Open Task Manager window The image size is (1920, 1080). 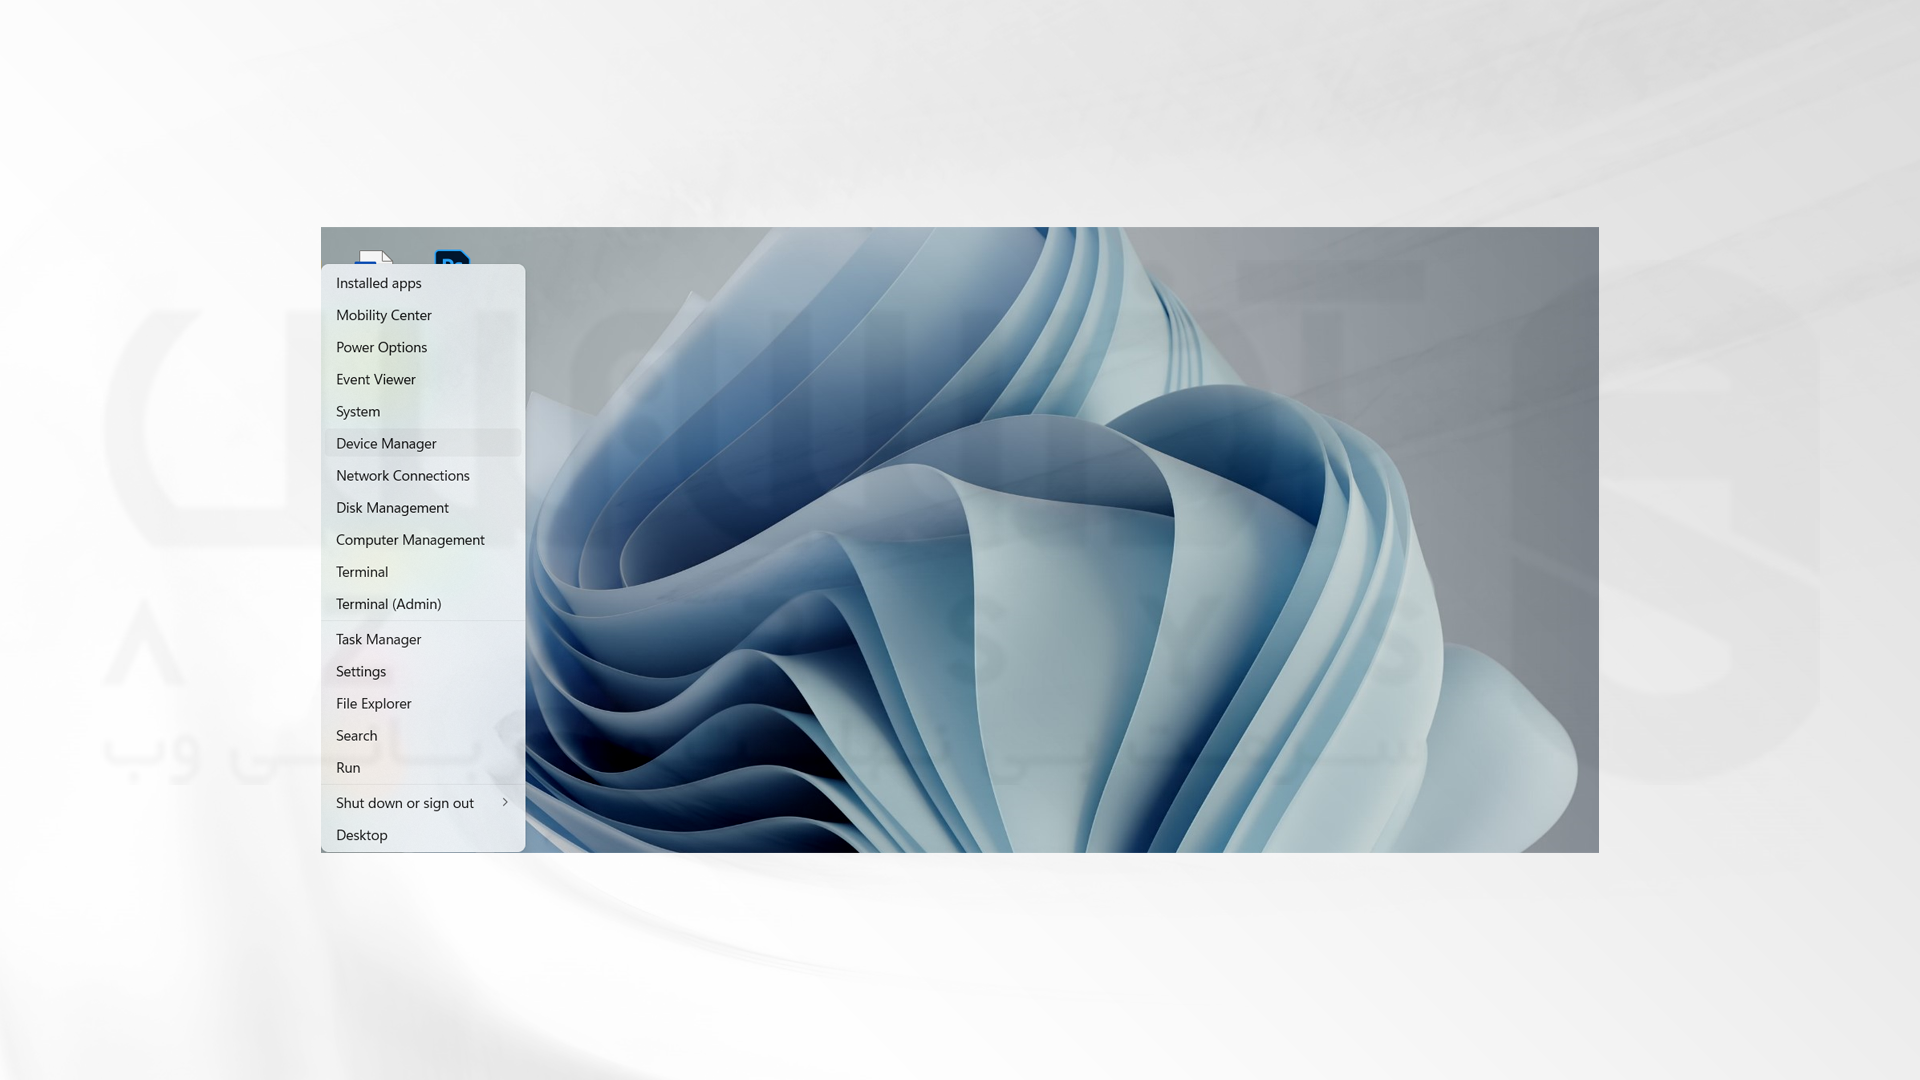tap(378, 638)
